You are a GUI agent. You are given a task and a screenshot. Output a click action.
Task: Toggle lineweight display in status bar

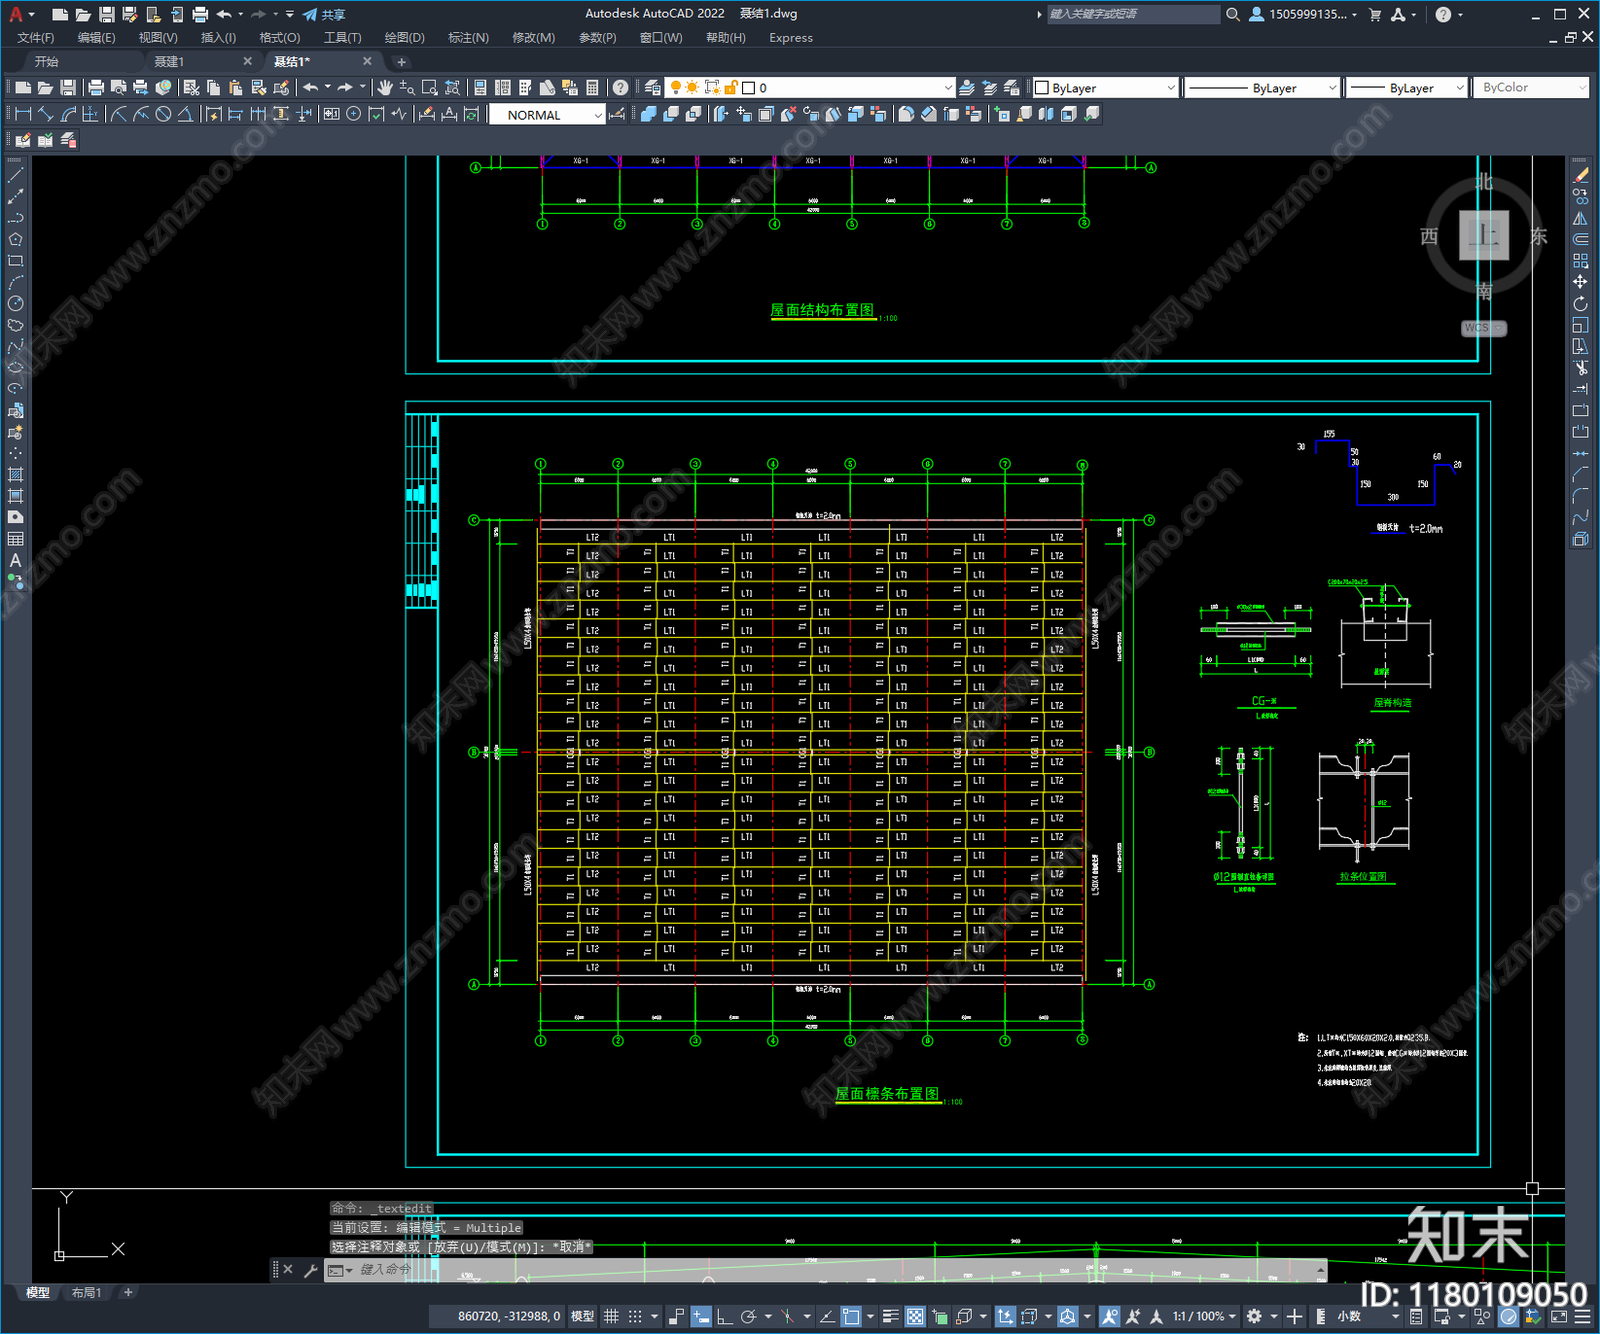click(890, 1316)
